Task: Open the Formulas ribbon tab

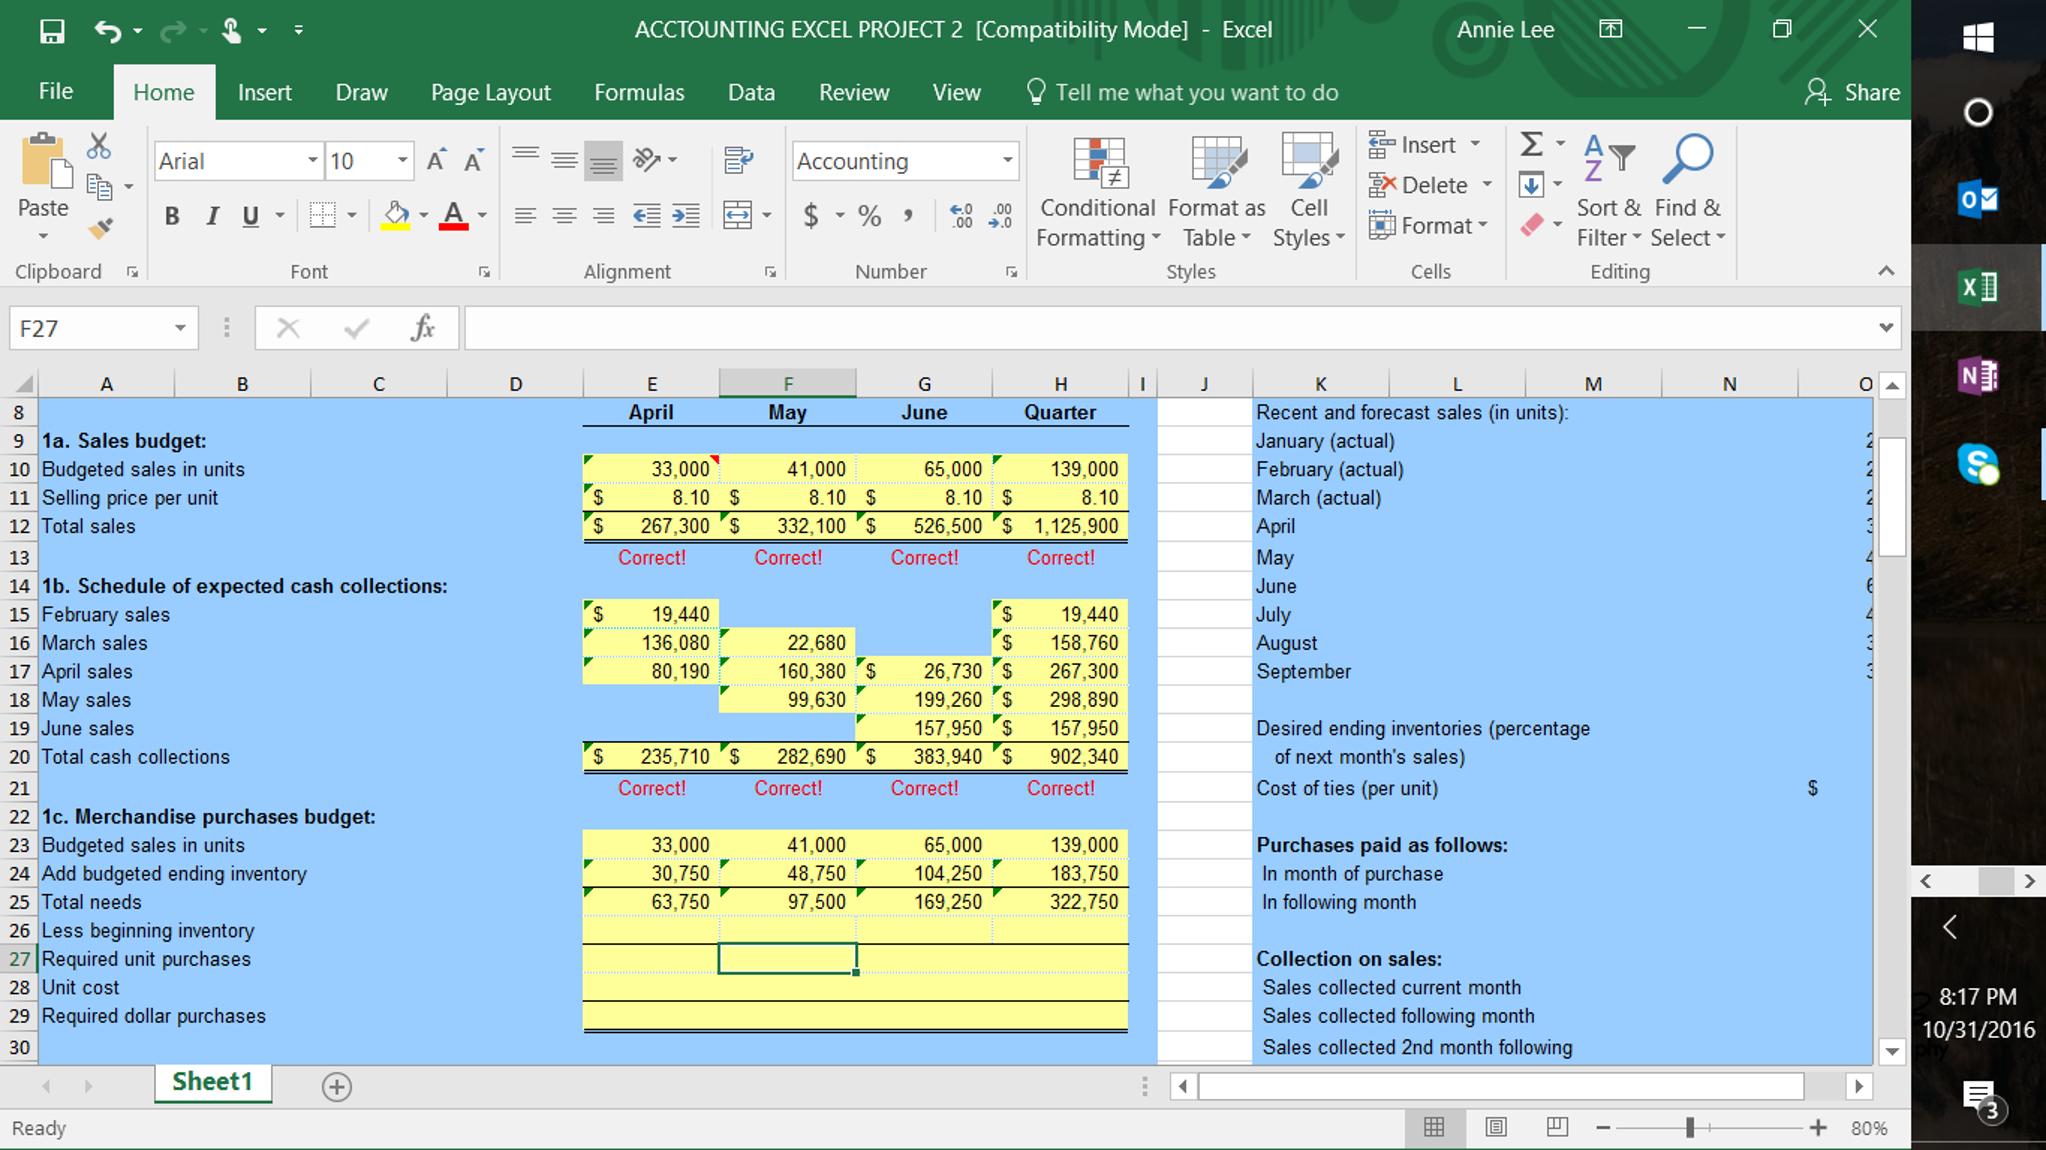Action: (x=639, y=92)
